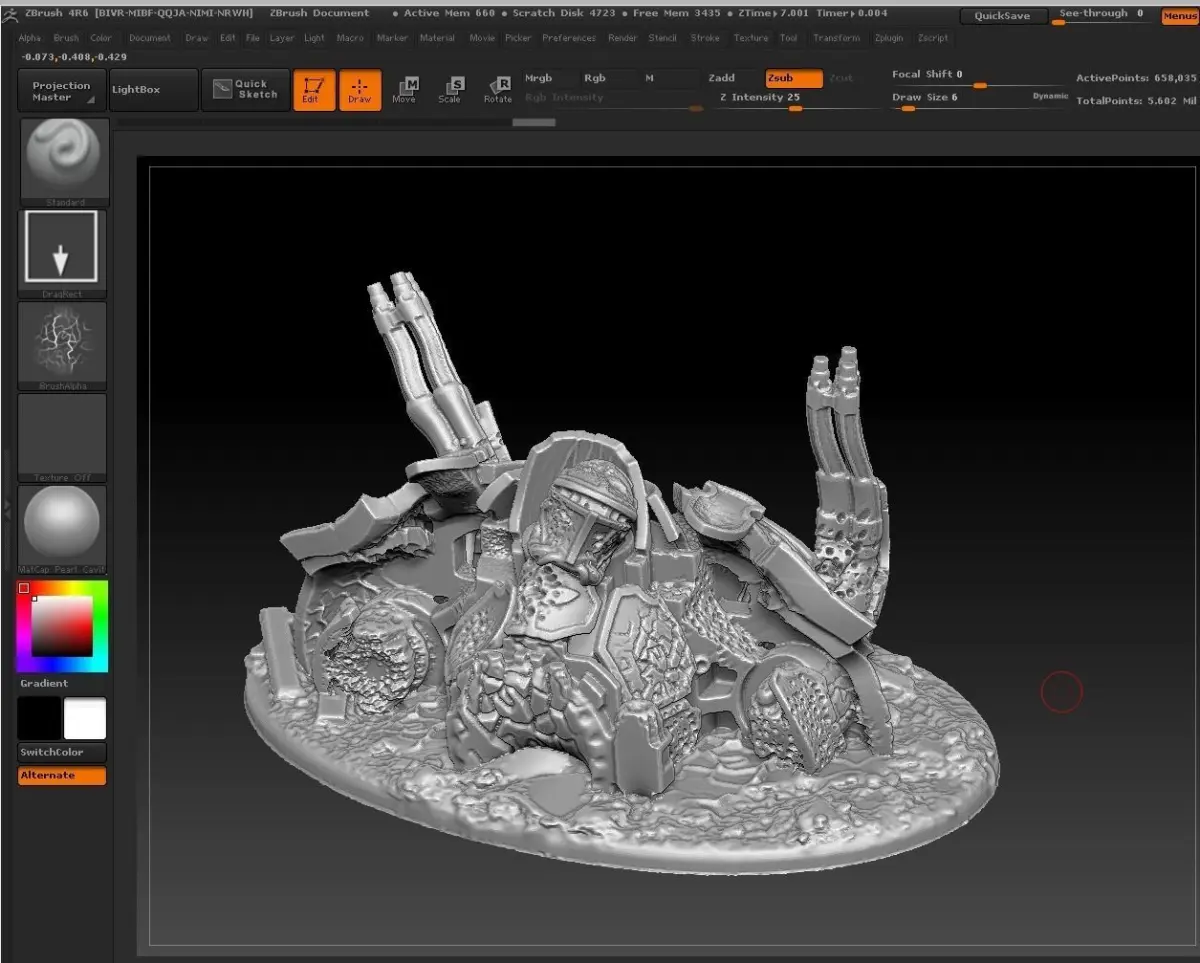The width and height of the screenshot is (1200, 963).
Task: Click the SwitchColor button
Action: [x=62, y=753]
